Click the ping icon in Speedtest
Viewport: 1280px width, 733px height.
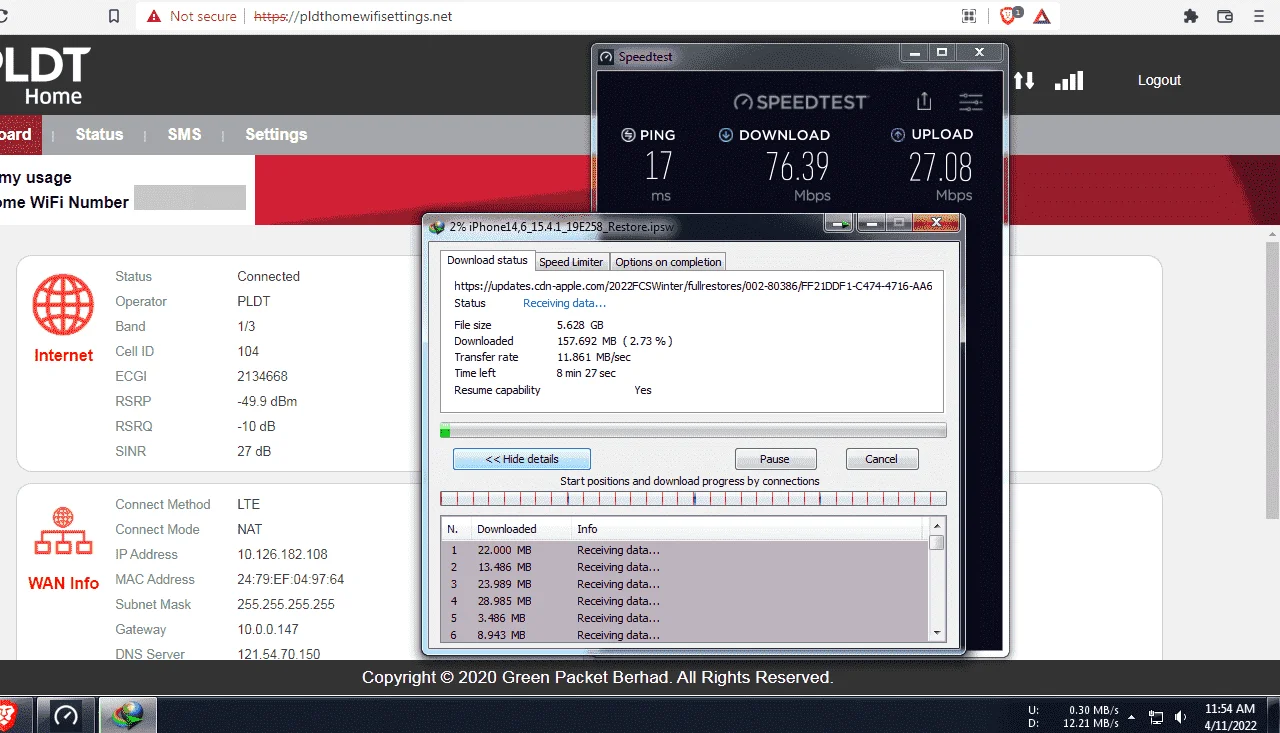tap(628, 135)
